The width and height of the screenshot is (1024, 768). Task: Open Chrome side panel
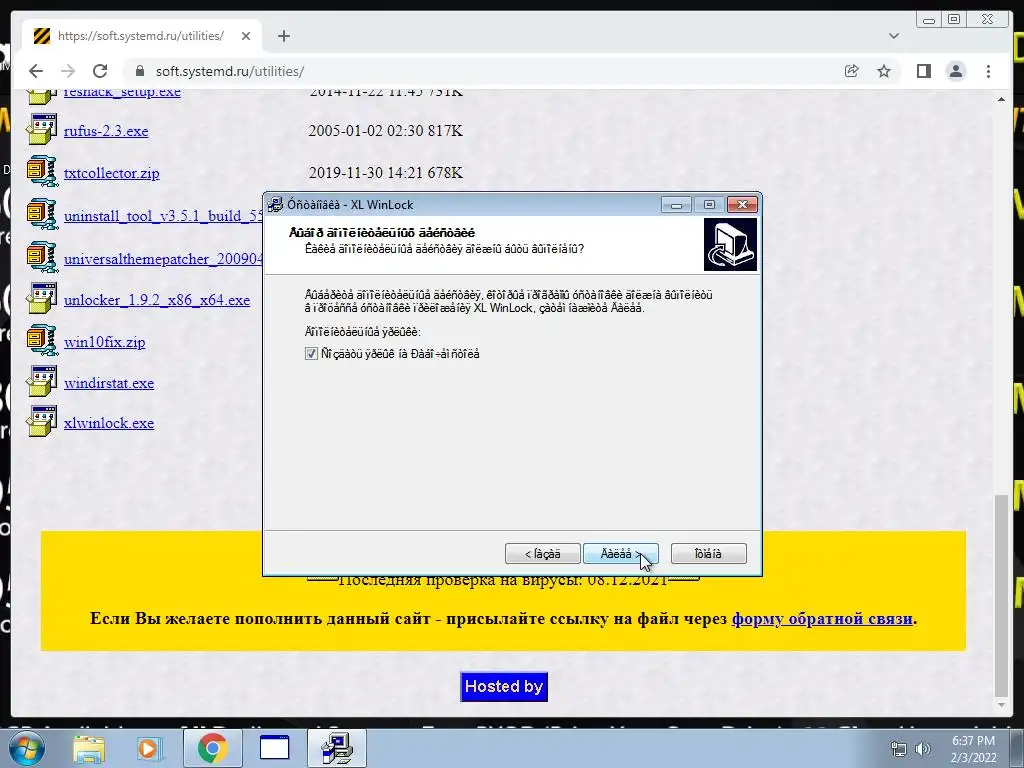[923, 71]
